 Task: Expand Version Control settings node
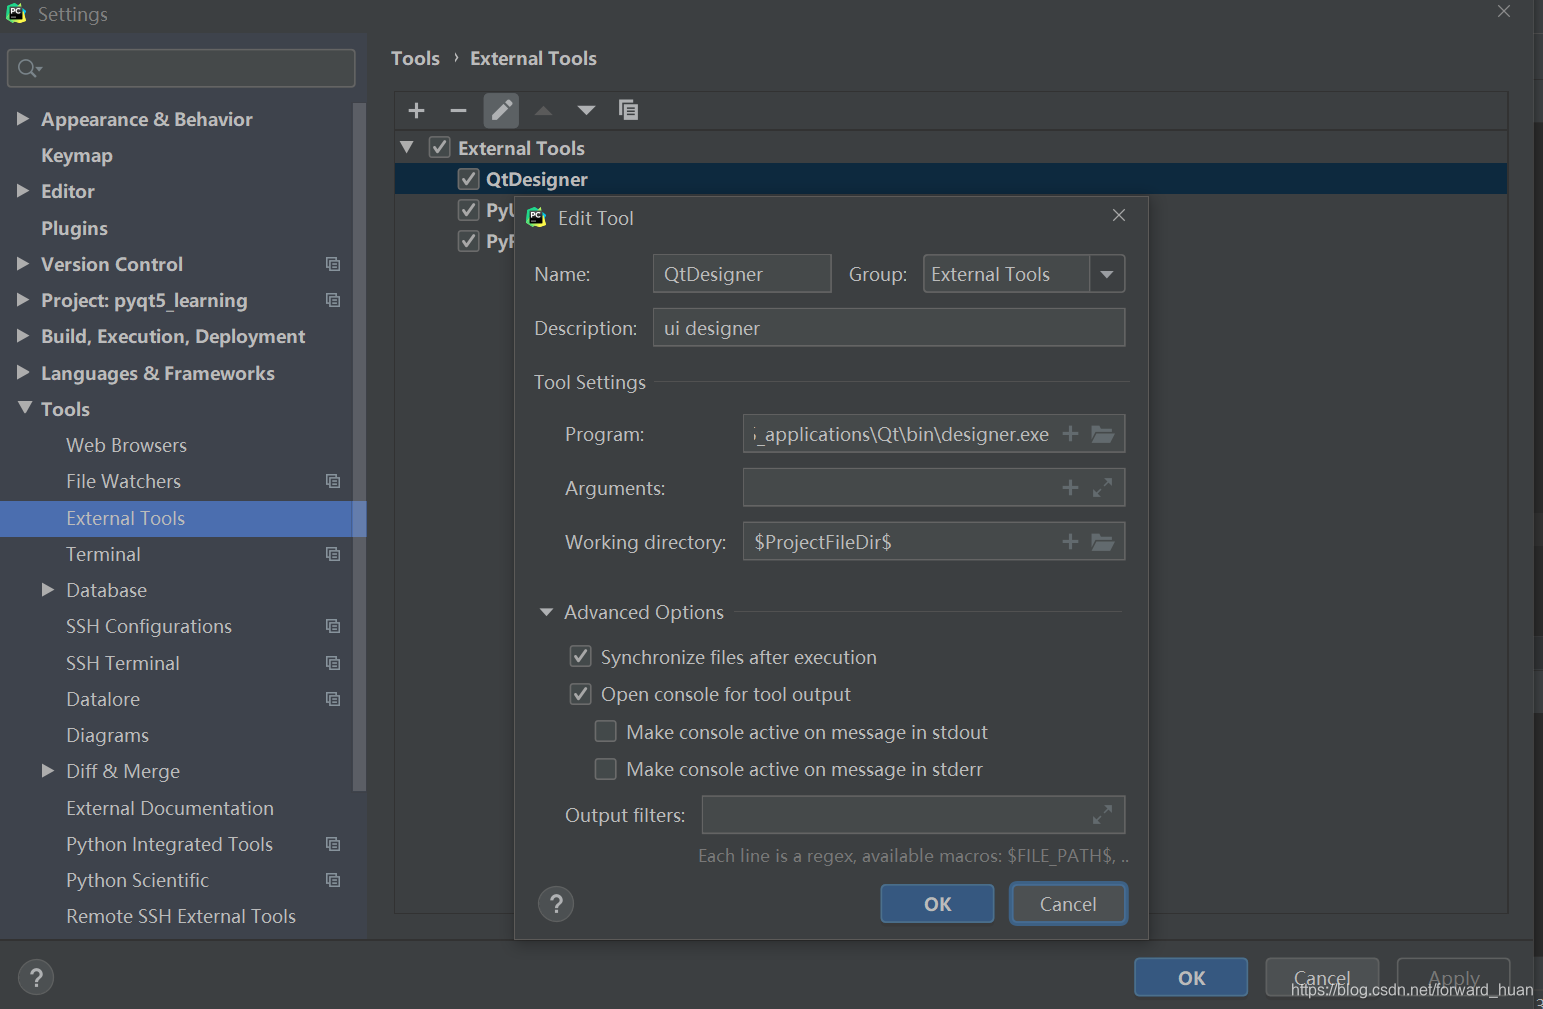(23, 263)
